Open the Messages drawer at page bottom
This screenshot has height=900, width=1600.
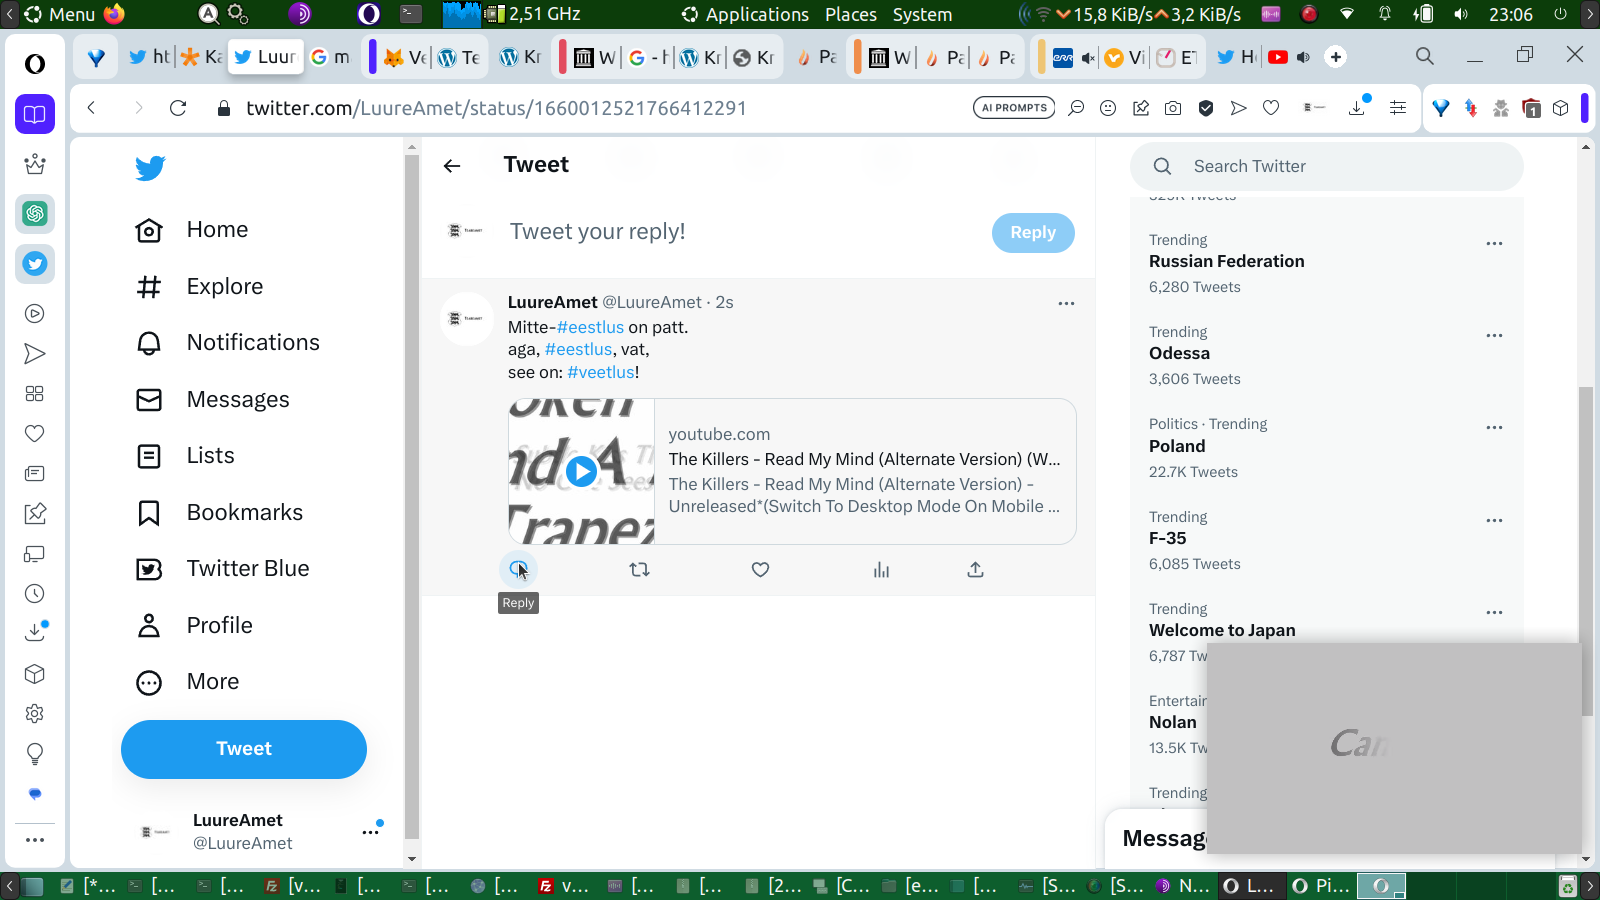[x=1164, y=839]
